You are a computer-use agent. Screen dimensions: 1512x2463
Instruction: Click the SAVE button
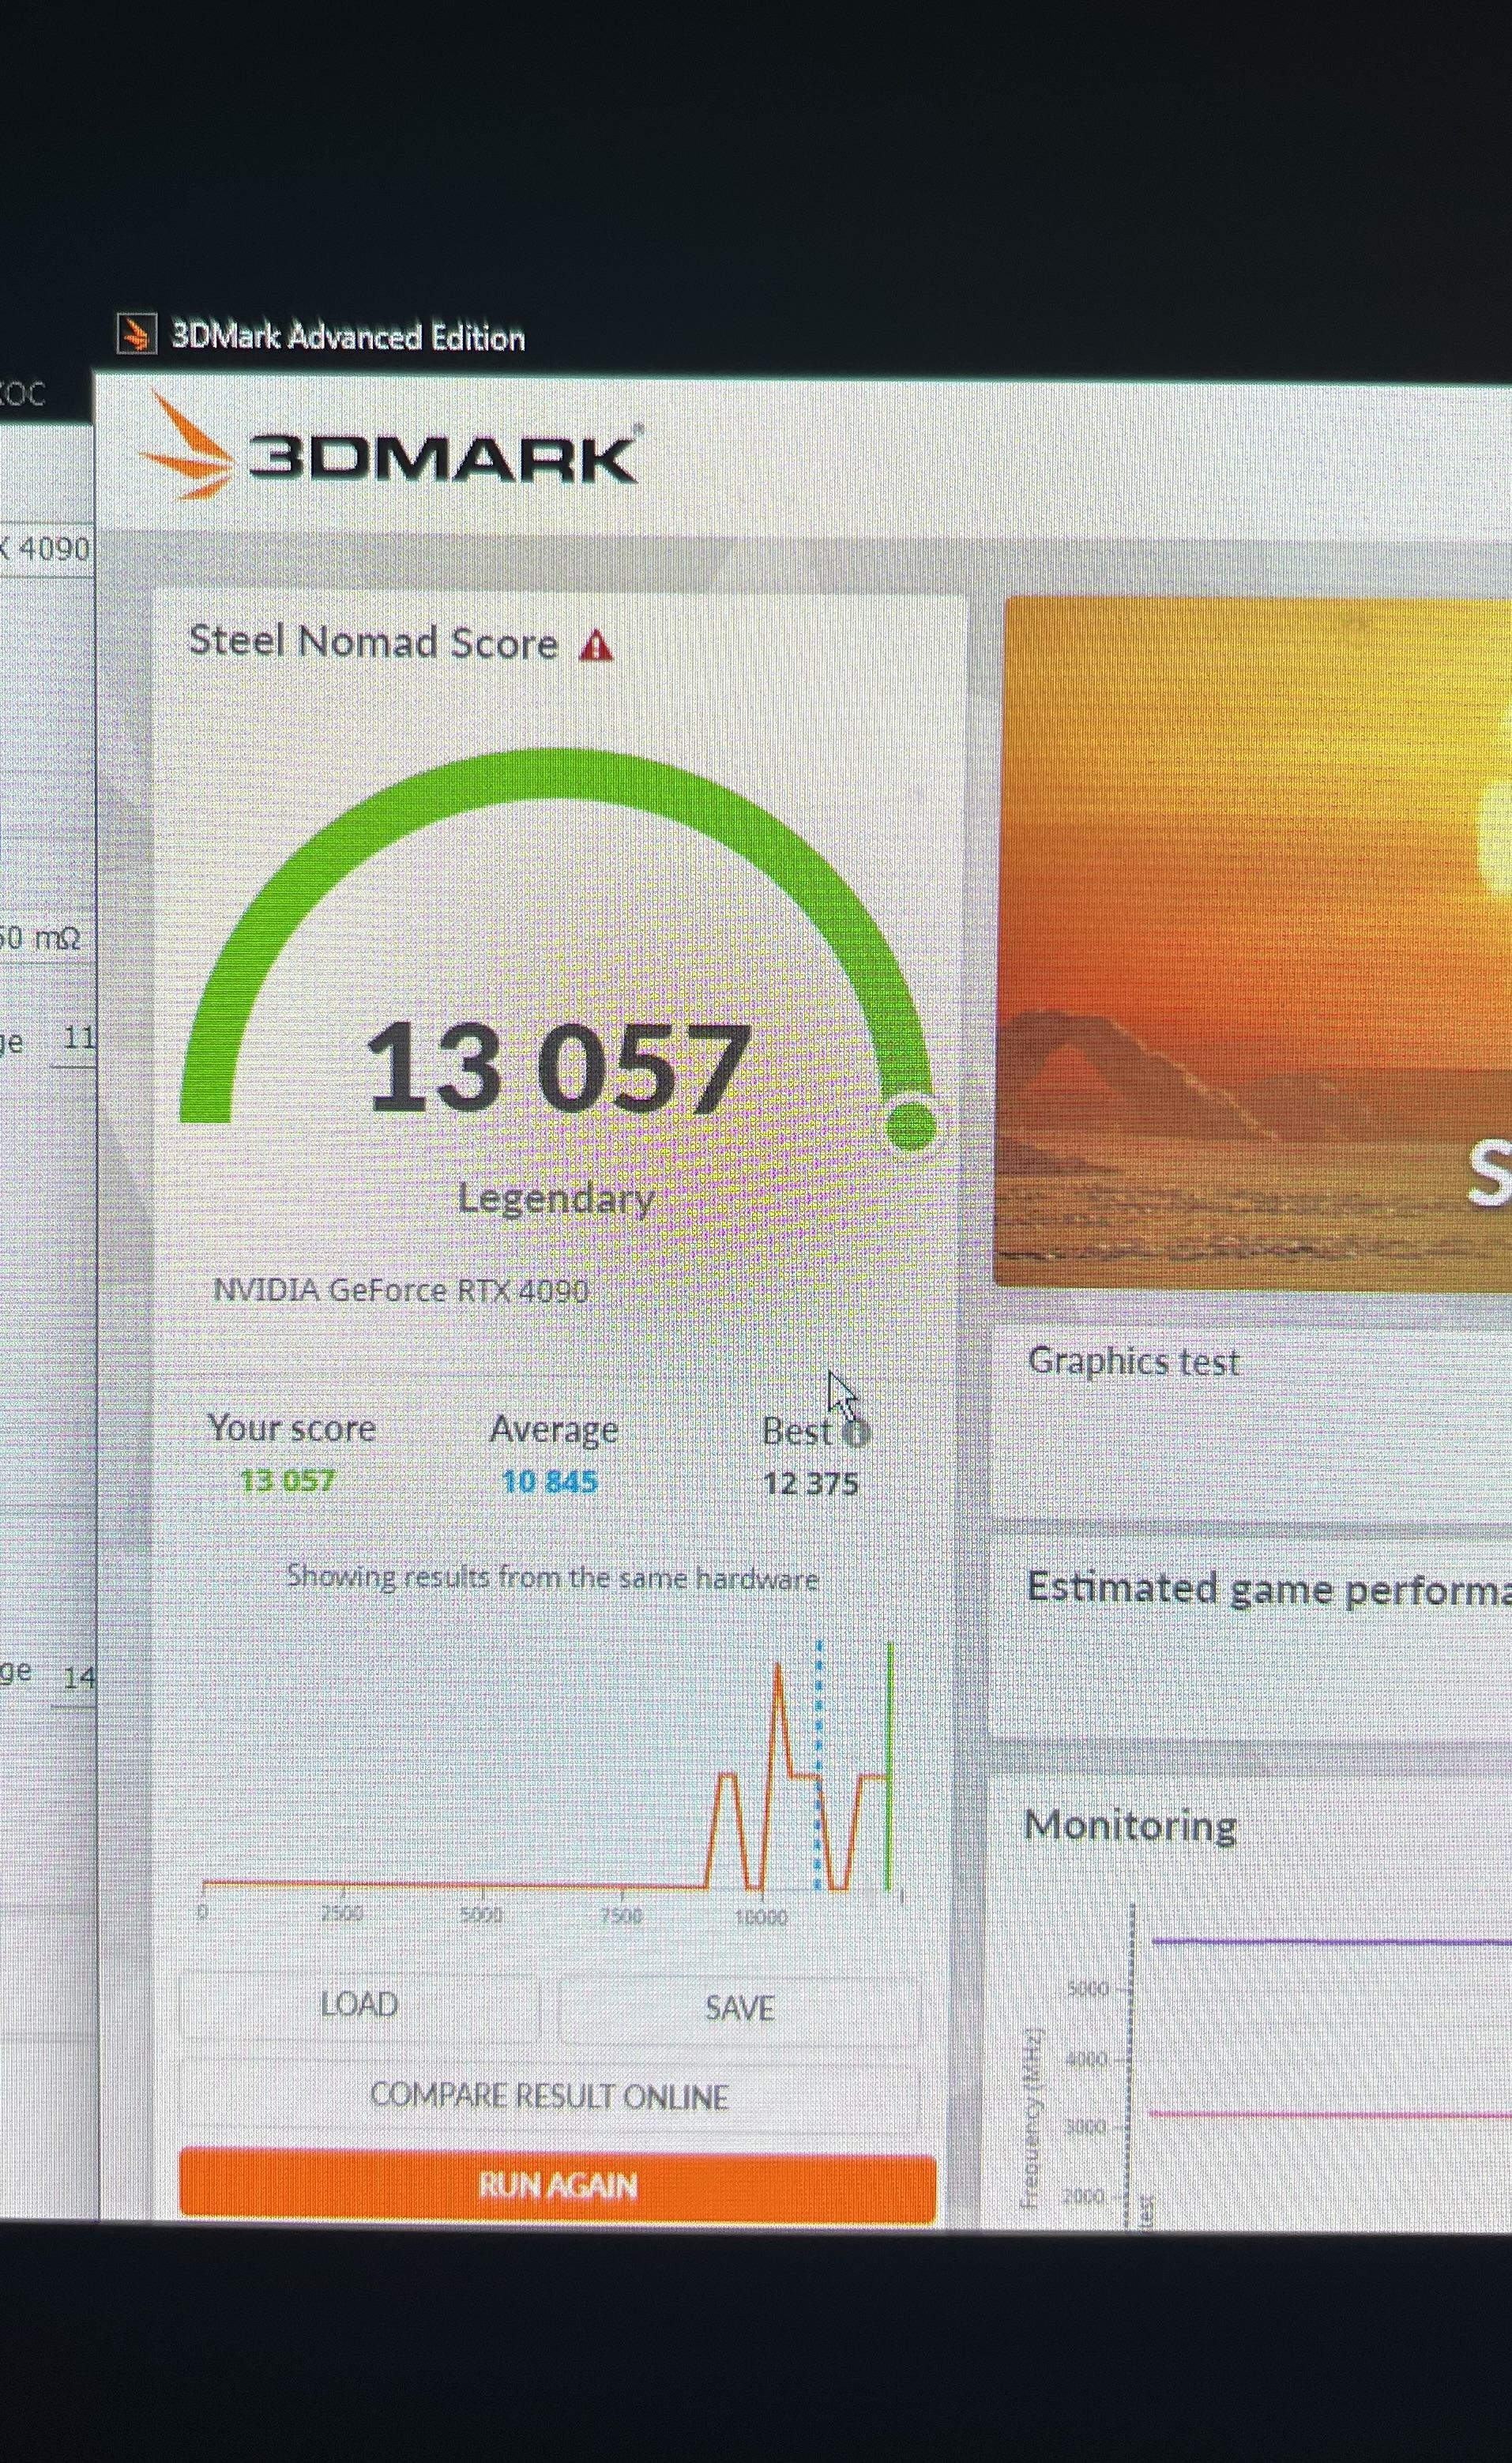point(738,2007)
